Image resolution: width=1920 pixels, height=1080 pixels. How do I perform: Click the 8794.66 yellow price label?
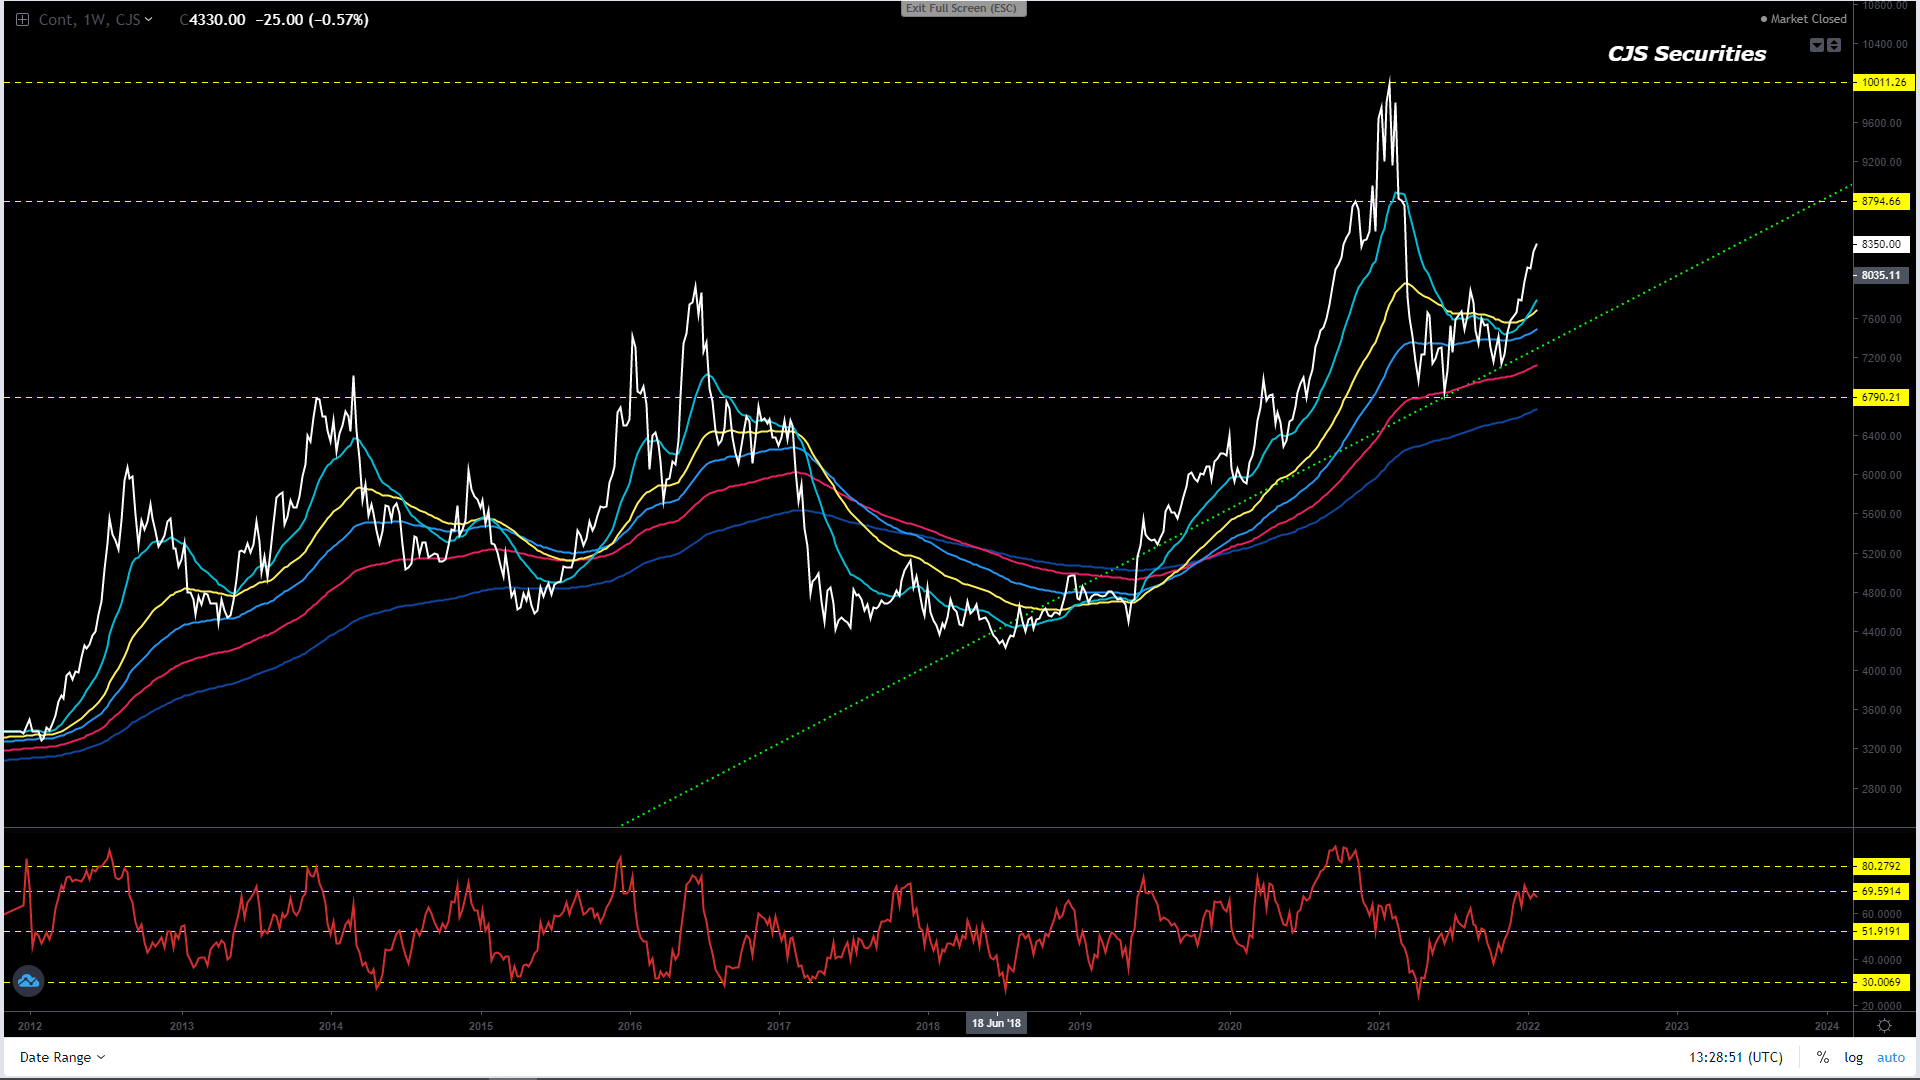(x=1880, y=201)
